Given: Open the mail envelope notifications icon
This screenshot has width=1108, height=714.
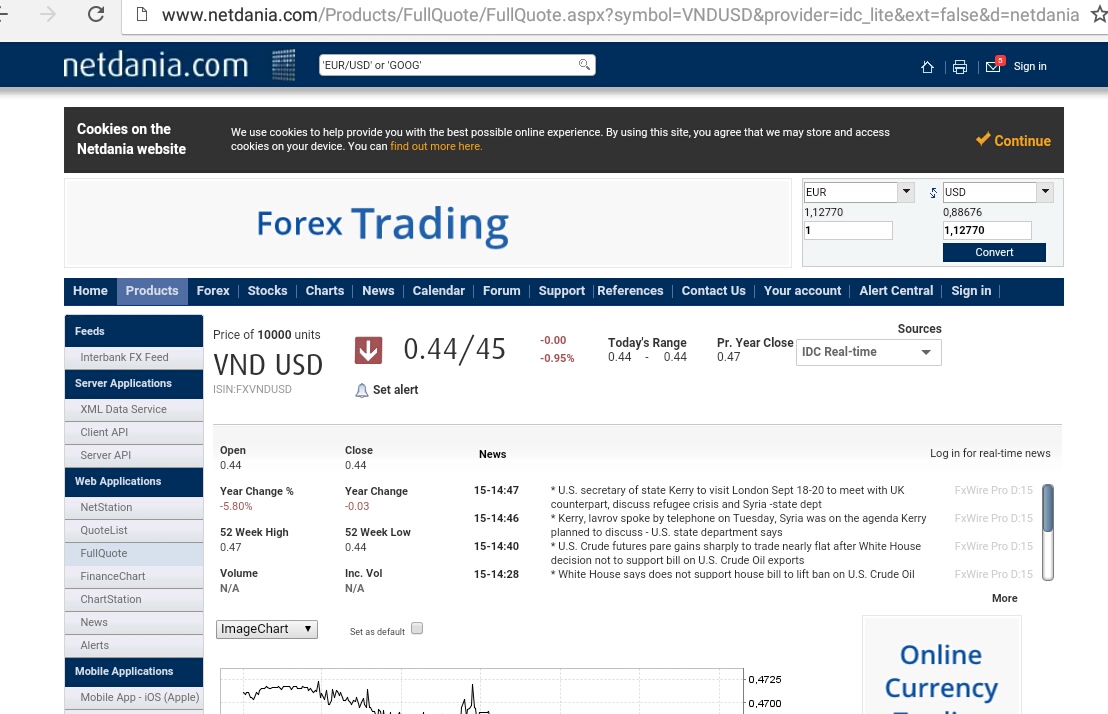Looking at the screenshot, I should point(994,65).
